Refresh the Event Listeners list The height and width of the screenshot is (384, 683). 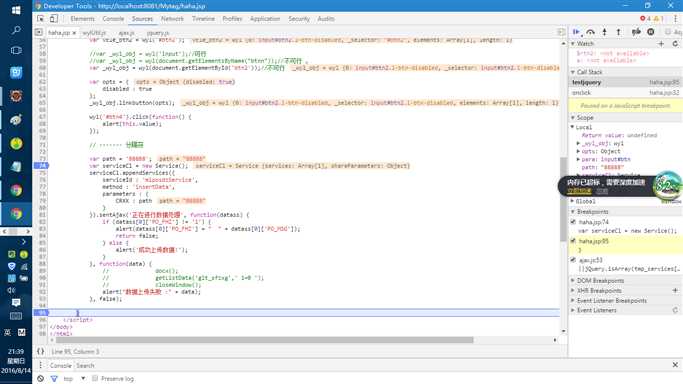[x=675, y=310]
